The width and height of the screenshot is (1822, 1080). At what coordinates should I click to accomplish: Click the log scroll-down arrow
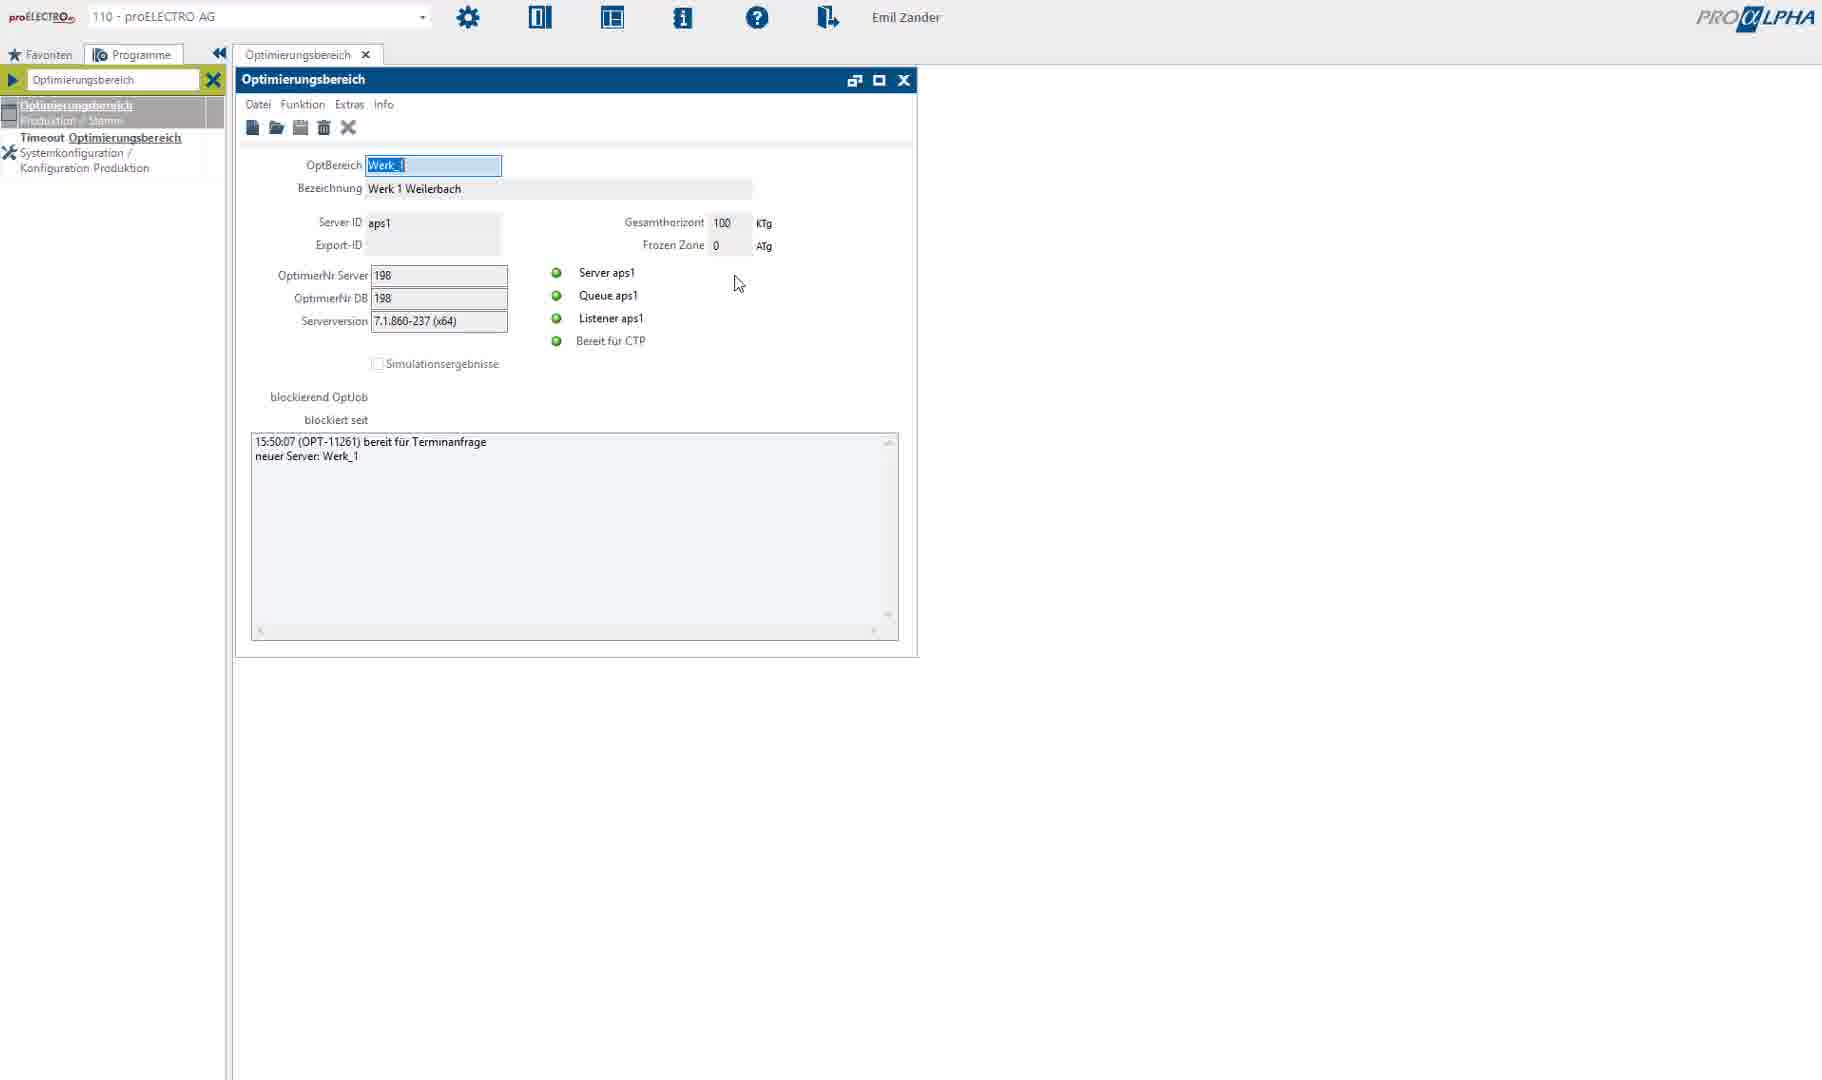click(x=888, y=615)
